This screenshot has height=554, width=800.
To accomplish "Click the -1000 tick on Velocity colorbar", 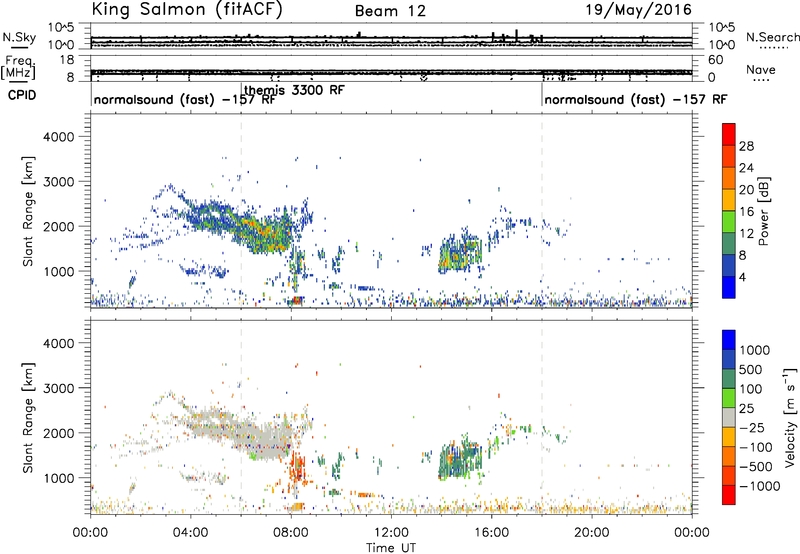I will 759,486.
